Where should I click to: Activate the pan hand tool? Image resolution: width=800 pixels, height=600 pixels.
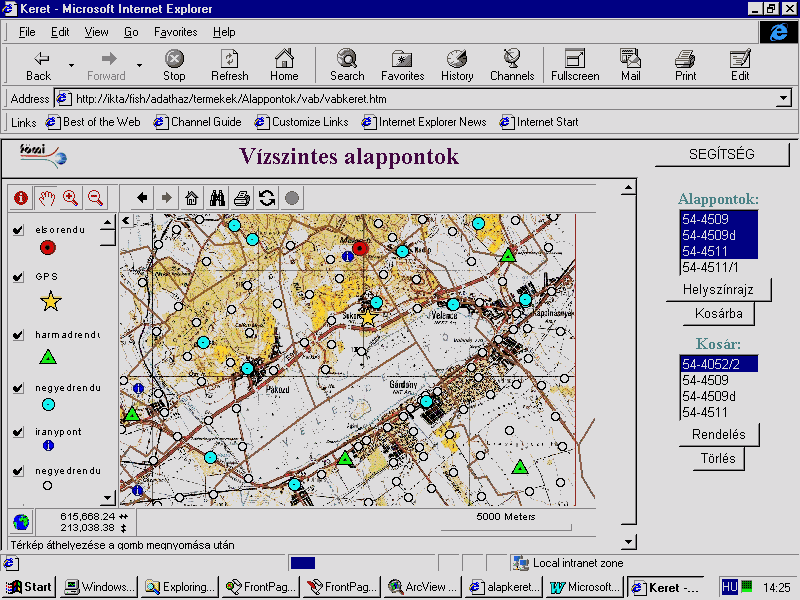click(x=45, y=198)
